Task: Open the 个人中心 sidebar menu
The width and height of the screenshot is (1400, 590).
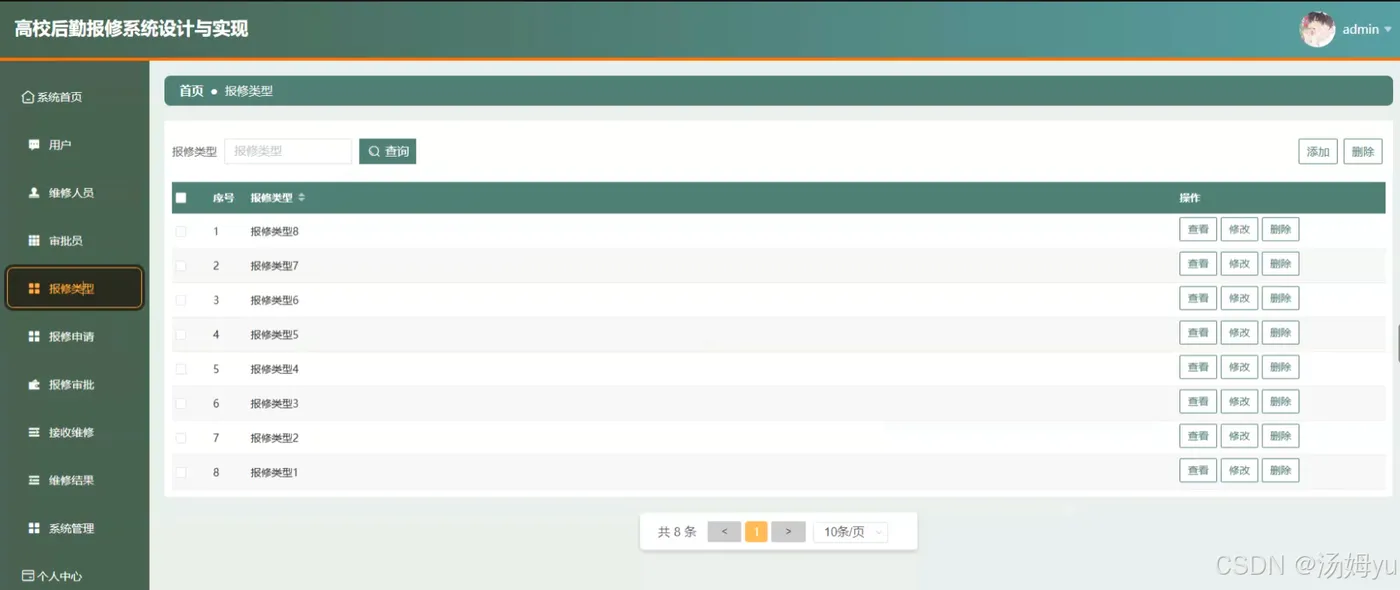Action: [x=74, y=576]
